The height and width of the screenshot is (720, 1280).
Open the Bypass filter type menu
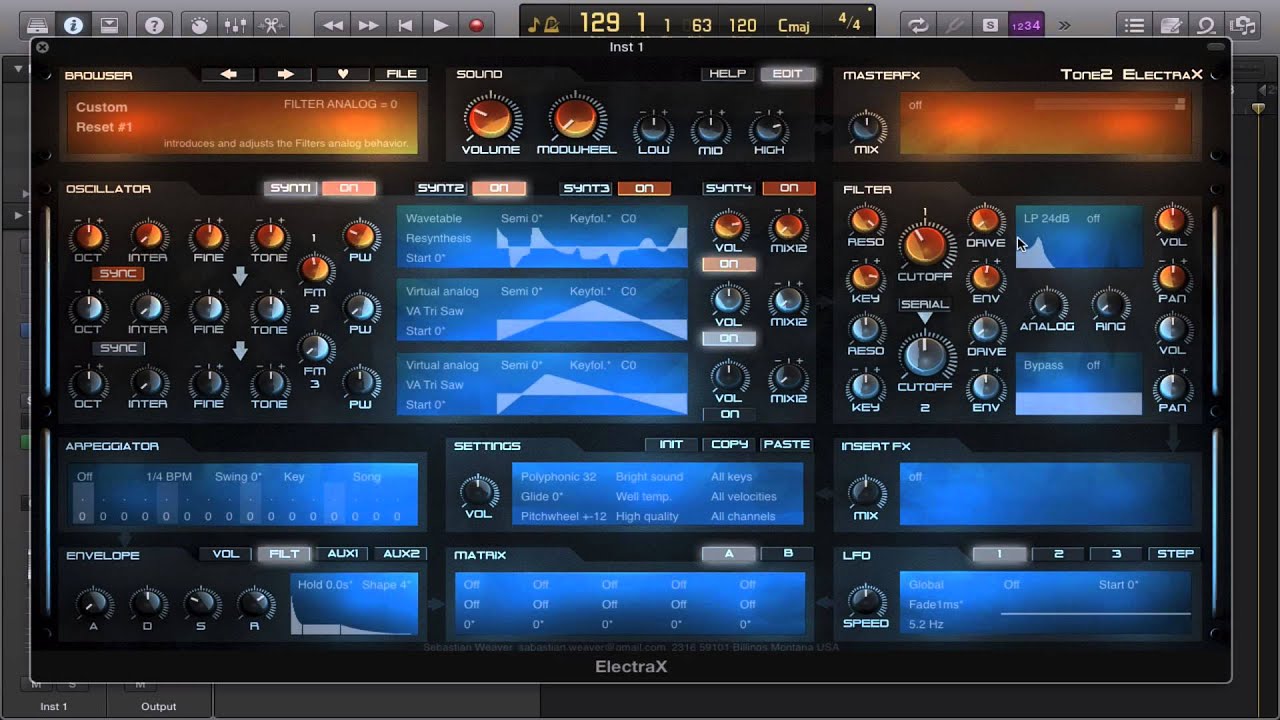pyautogui.click(x=1043, y=365)
